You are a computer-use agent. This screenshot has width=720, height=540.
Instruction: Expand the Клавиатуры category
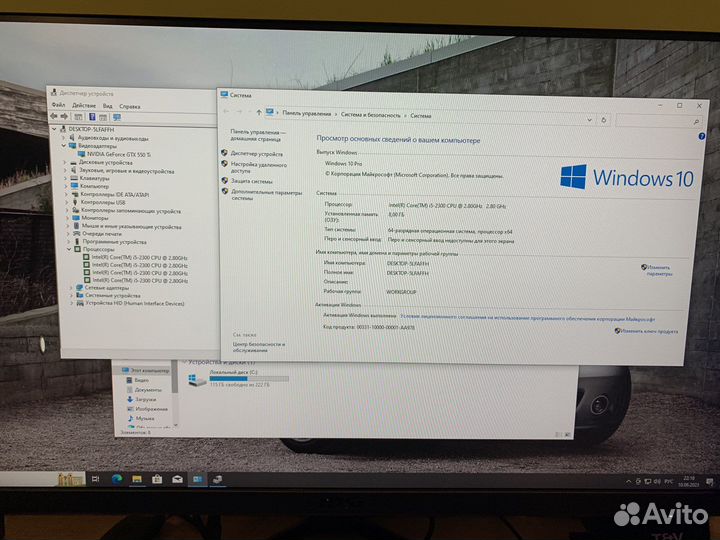tap(66, 178)
